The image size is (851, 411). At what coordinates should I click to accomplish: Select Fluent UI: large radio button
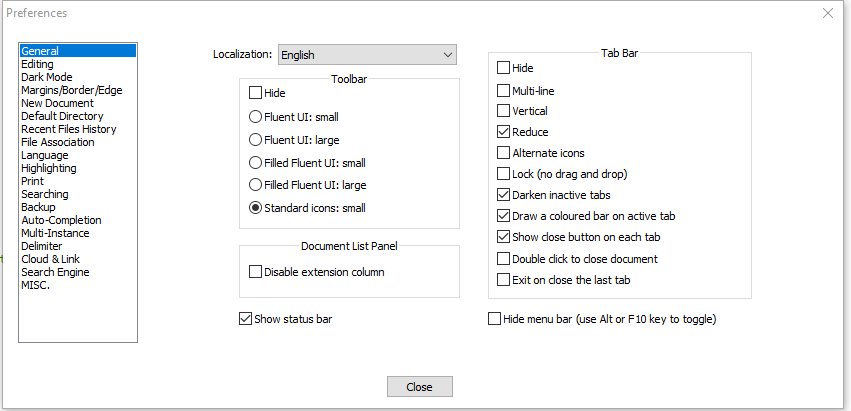tap(256, 139)
